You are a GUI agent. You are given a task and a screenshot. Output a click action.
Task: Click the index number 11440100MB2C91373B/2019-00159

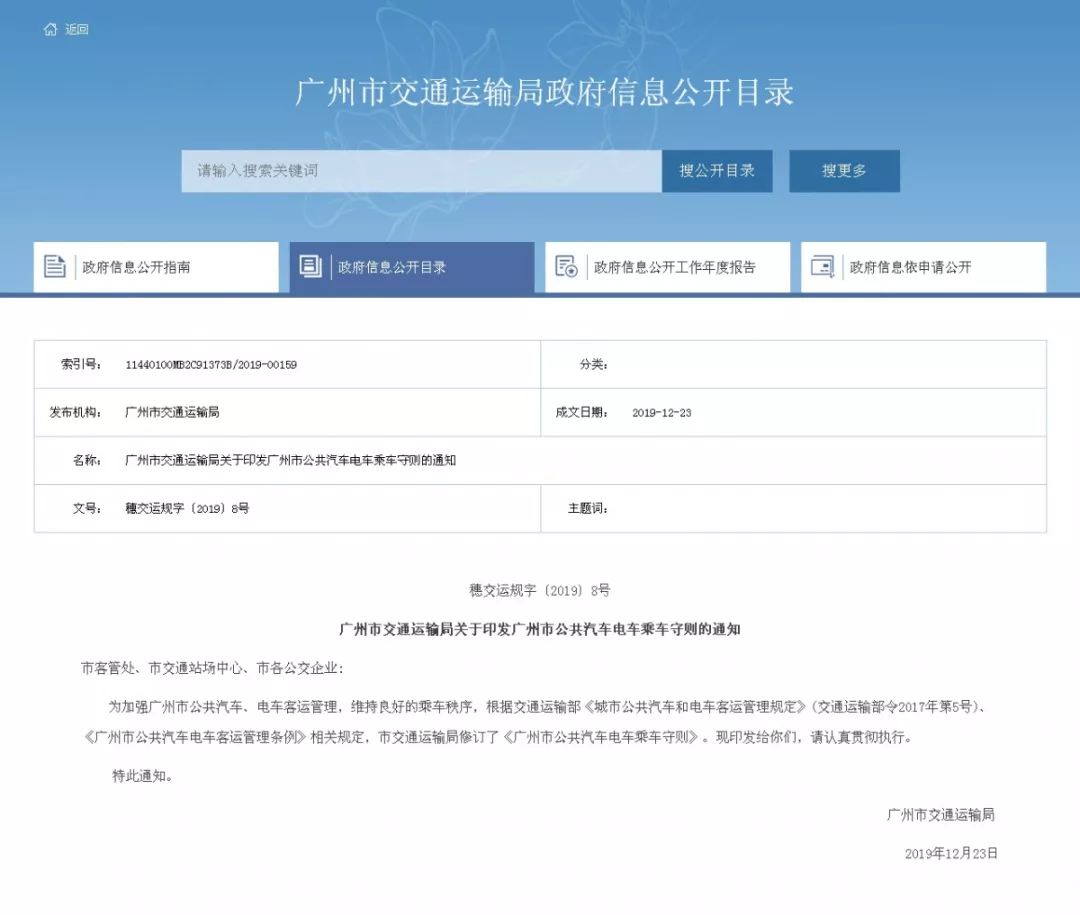[x=211, y=365]
